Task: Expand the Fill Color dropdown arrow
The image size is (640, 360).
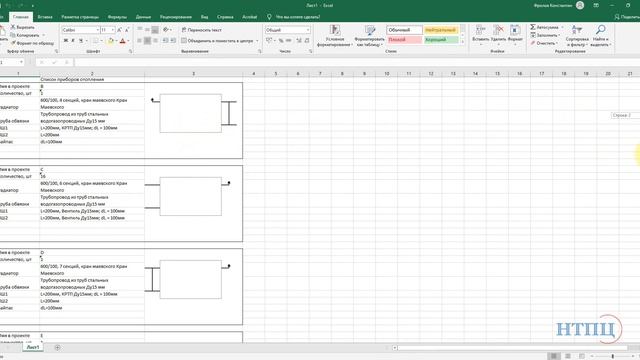Action: pyautogui.click(x=116, y=41)
